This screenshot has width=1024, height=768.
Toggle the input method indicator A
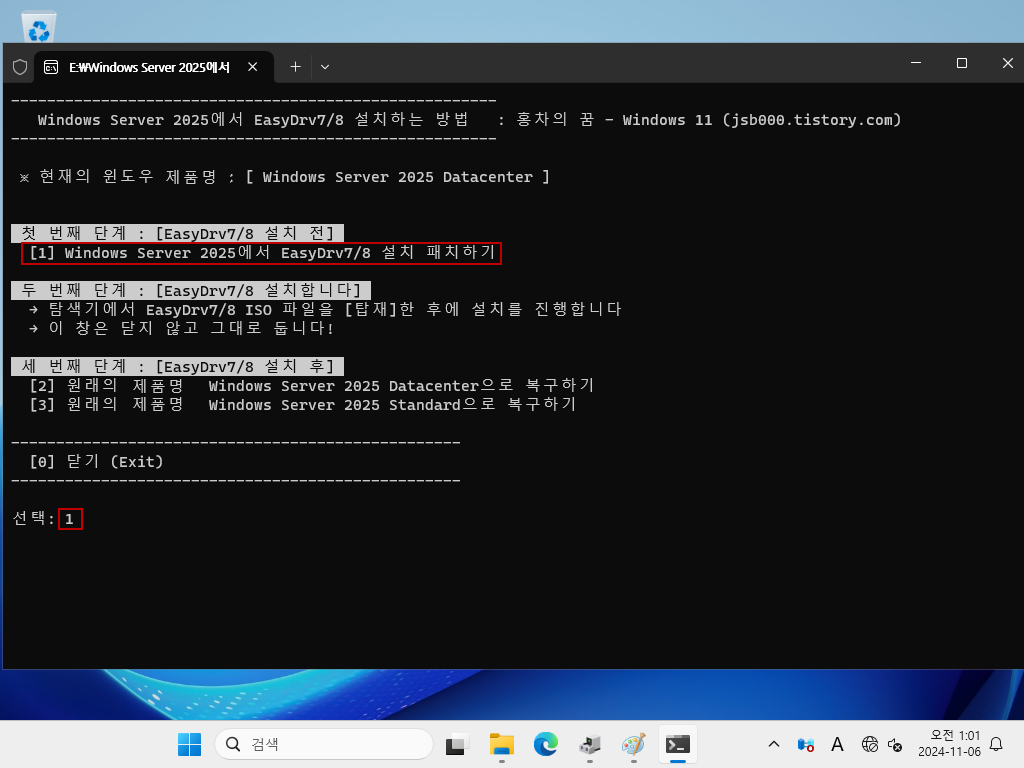click(x=837, y=744)
